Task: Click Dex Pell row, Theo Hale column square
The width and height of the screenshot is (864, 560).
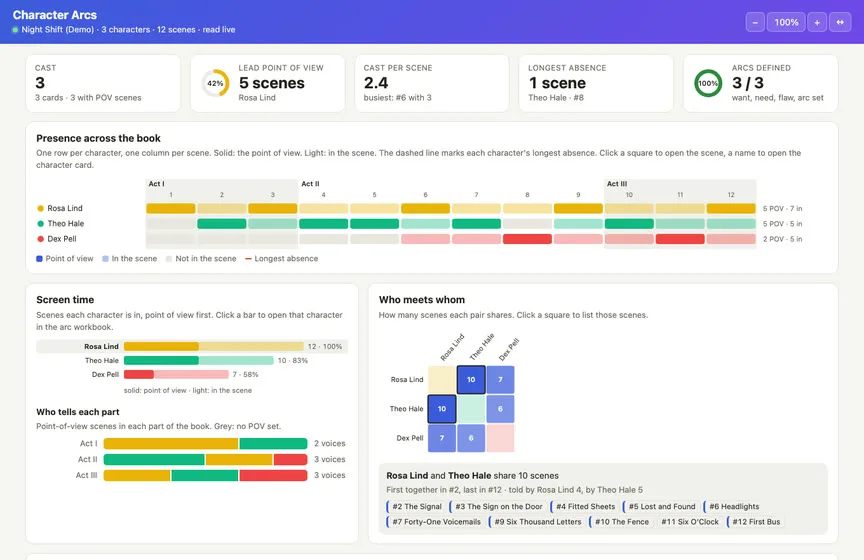Action: pyautogui.click(x=471, y=438)
